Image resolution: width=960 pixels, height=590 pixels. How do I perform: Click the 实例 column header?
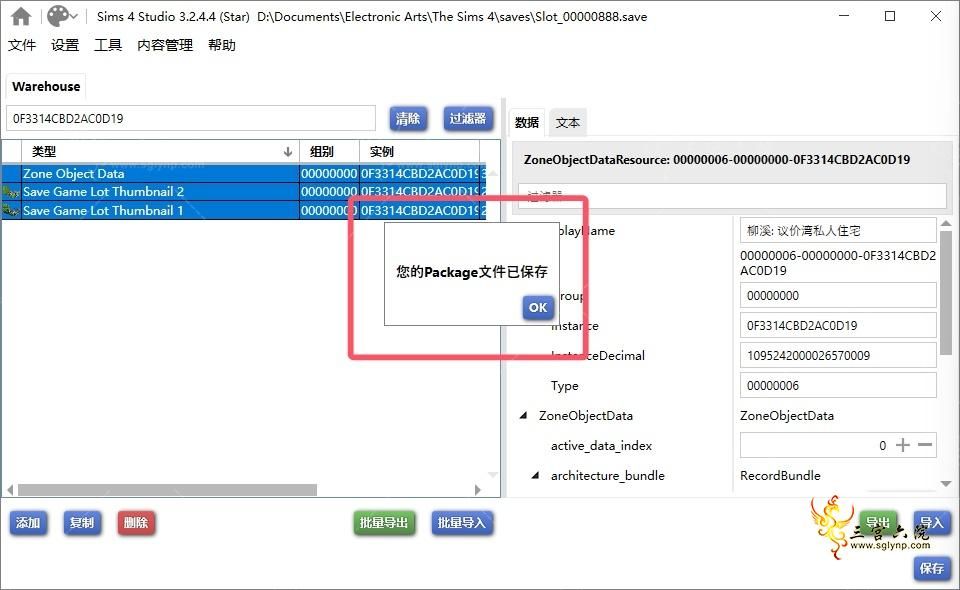pos(419,152)
